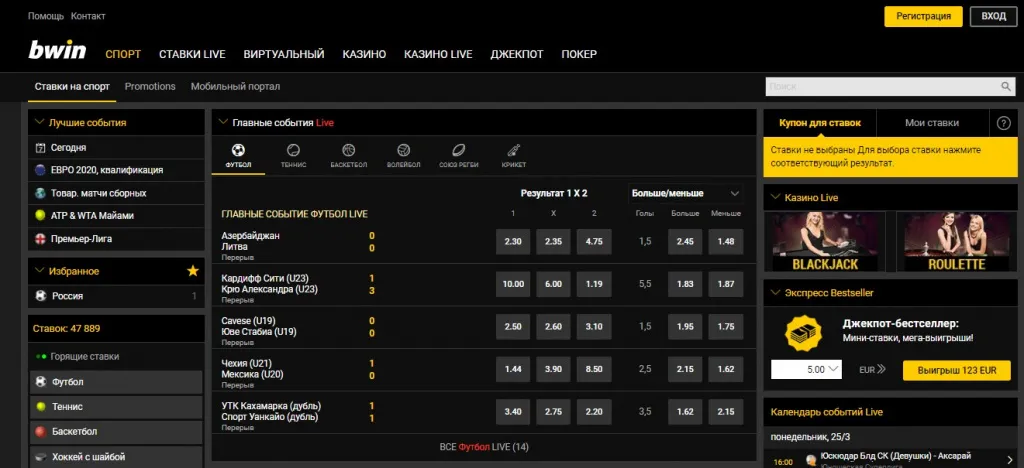Click the Регистрация button

click(x=923, y=16)
